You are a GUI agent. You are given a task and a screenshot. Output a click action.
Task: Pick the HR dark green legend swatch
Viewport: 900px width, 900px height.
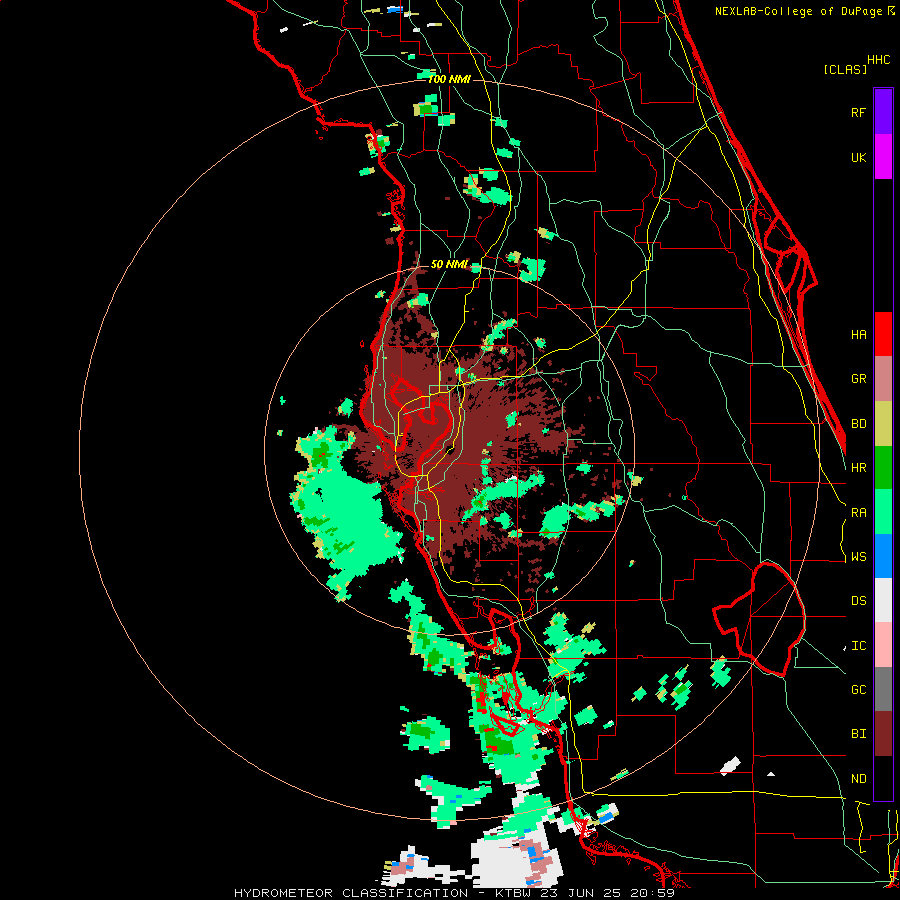(883, 468)
